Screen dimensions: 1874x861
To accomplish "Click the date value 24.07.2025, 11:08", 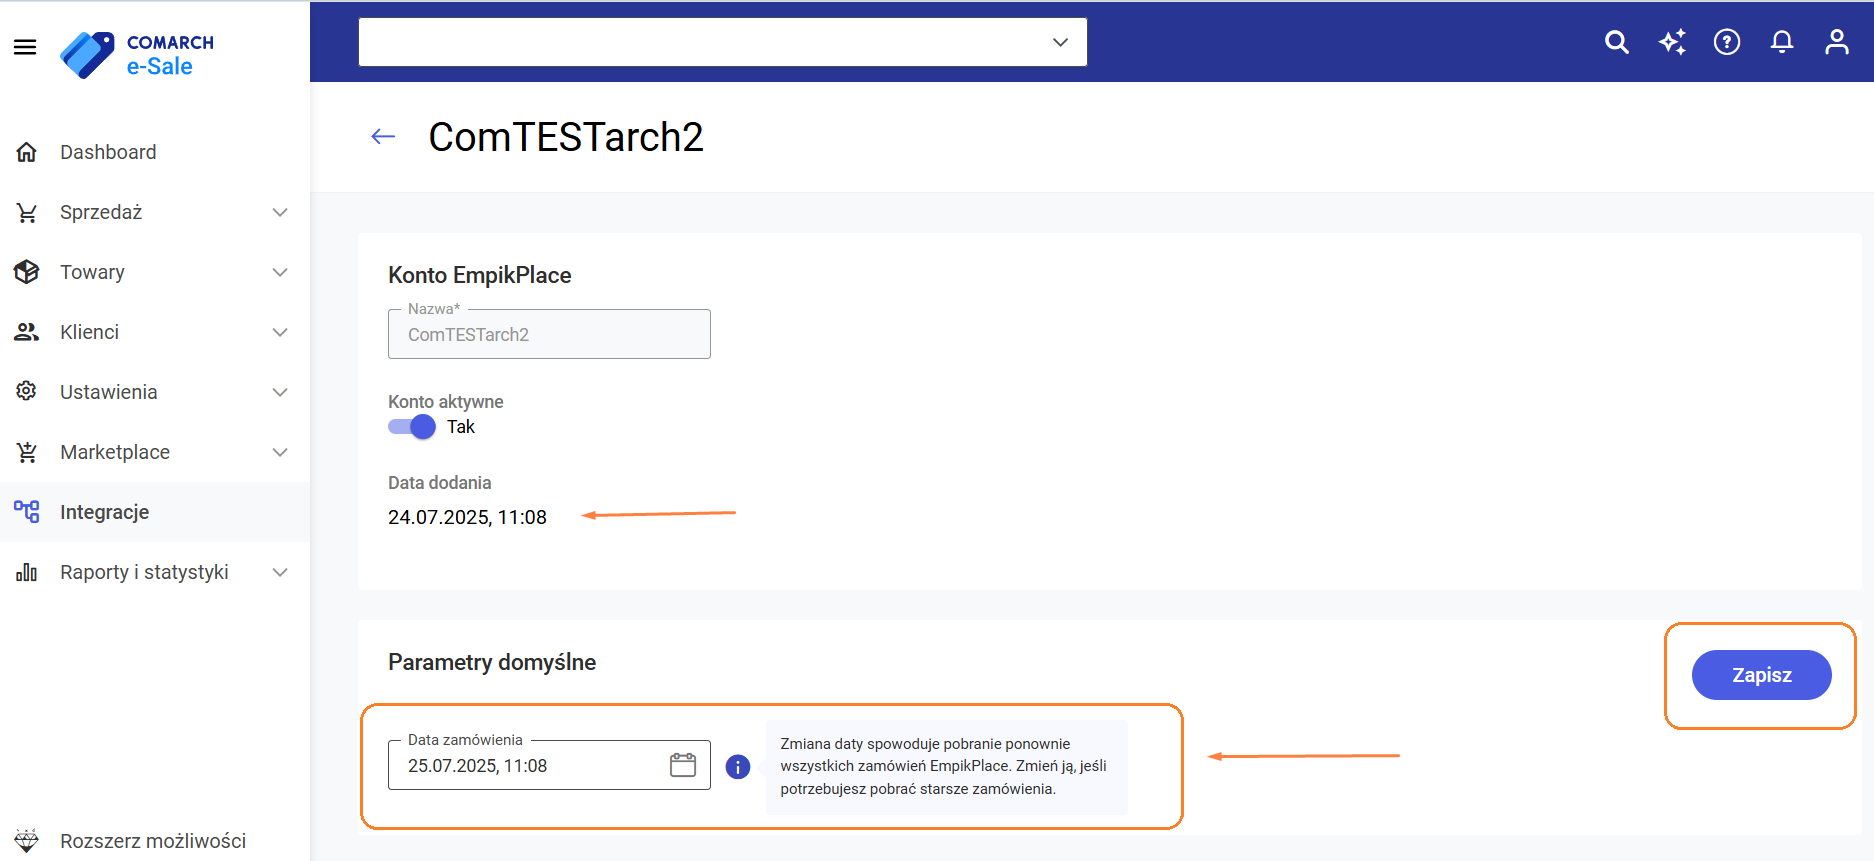I will (467, 517).
